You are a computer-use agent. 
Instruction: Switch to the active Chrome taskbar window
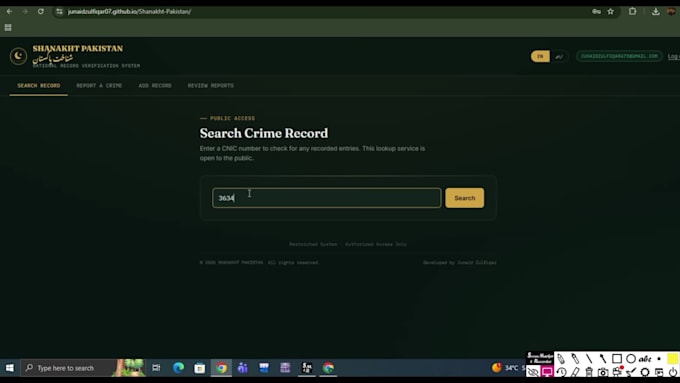[221, 368]
